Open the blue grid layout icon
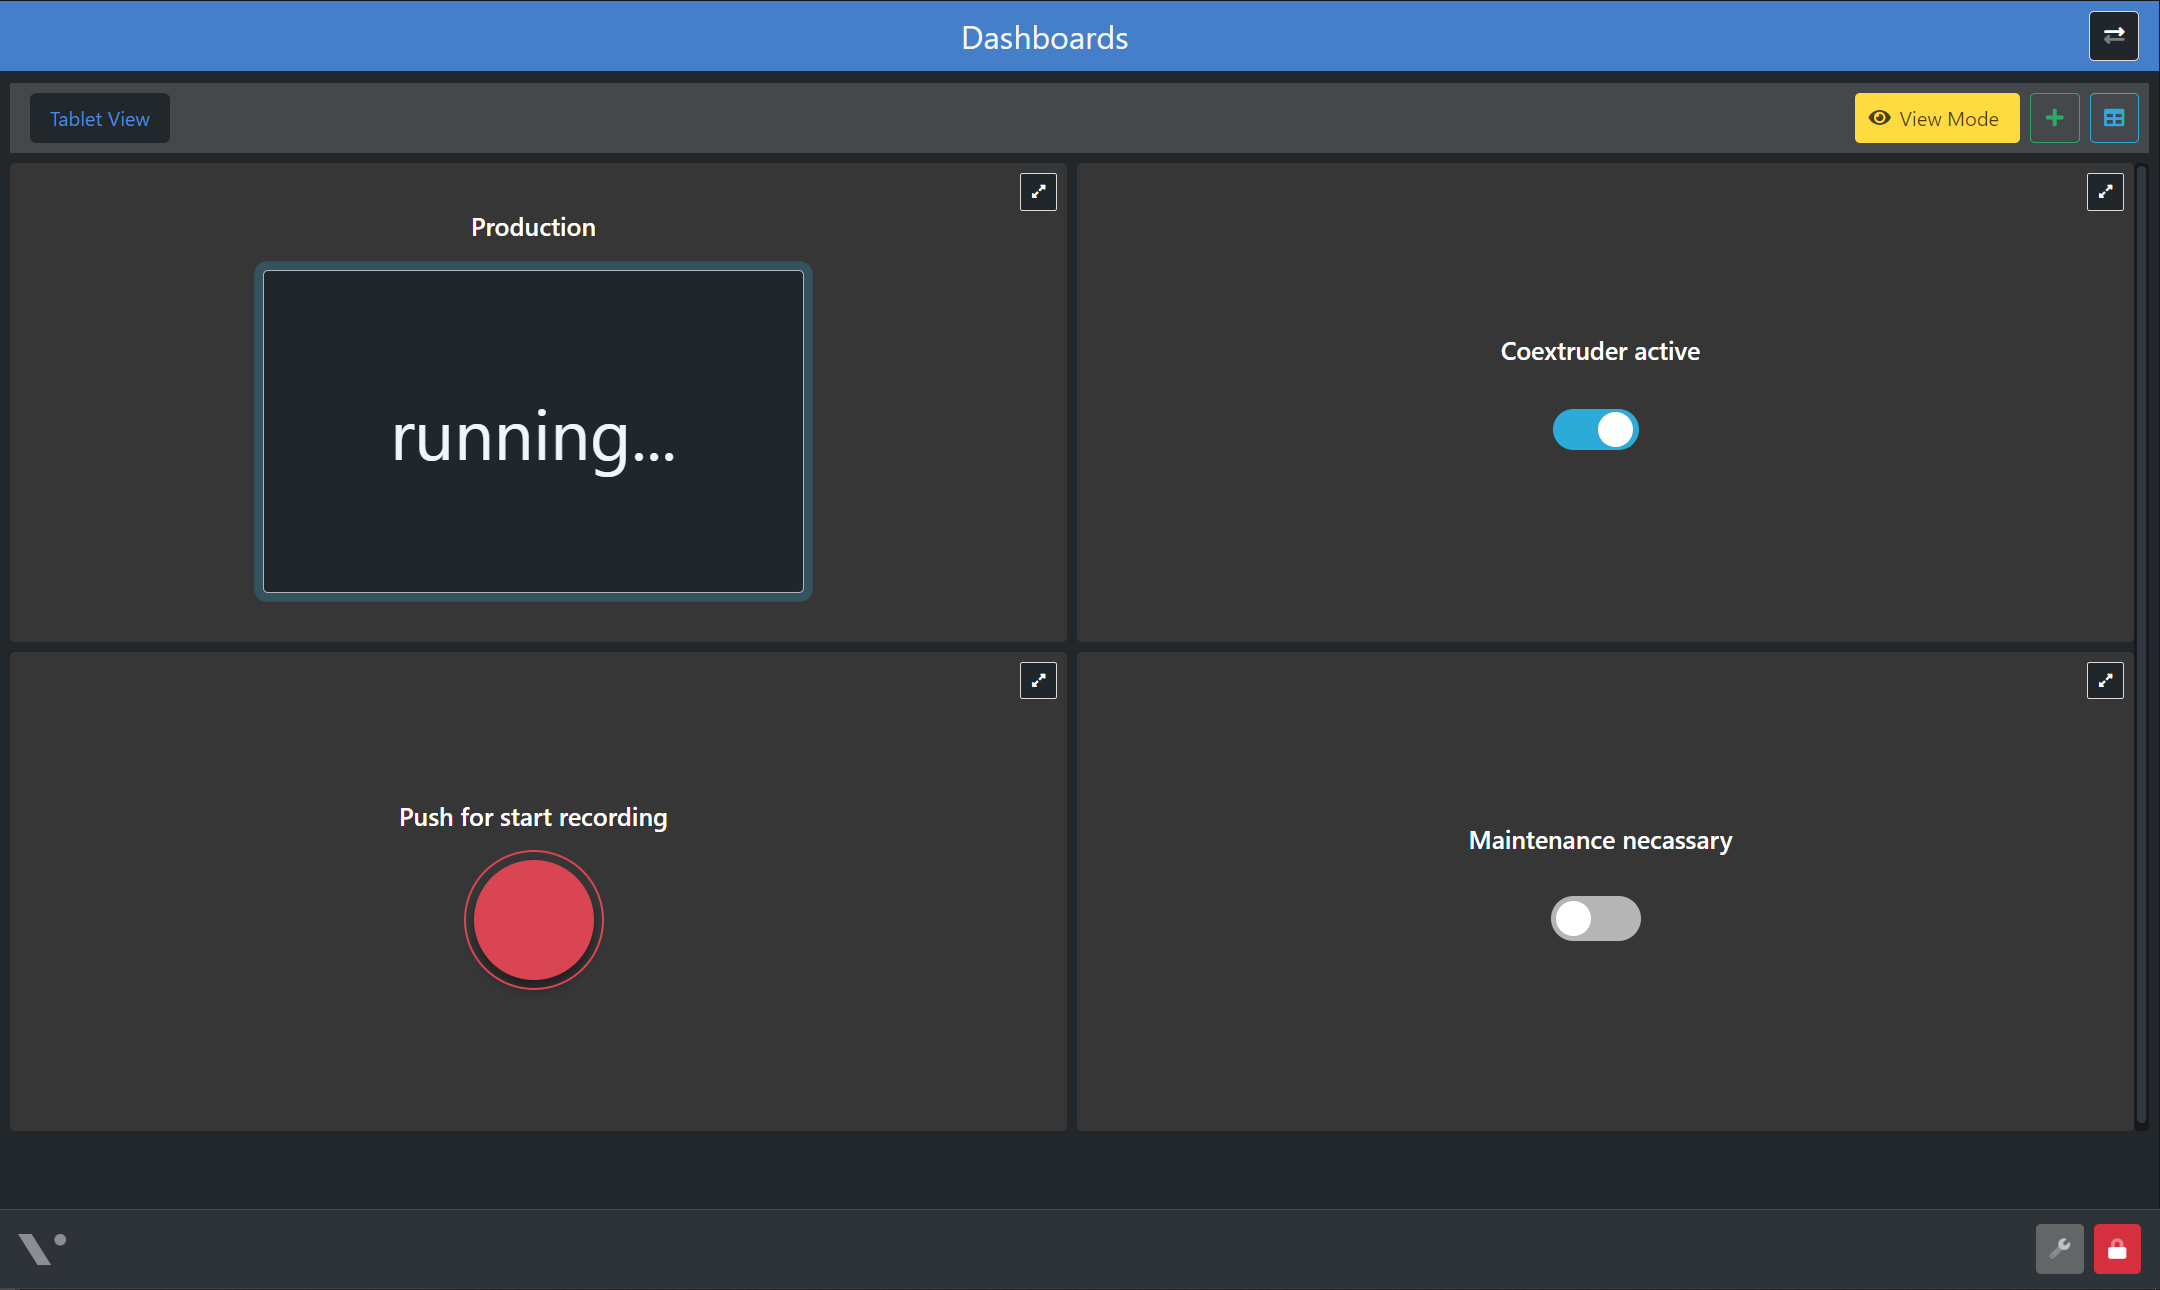 click(2113, 118)
